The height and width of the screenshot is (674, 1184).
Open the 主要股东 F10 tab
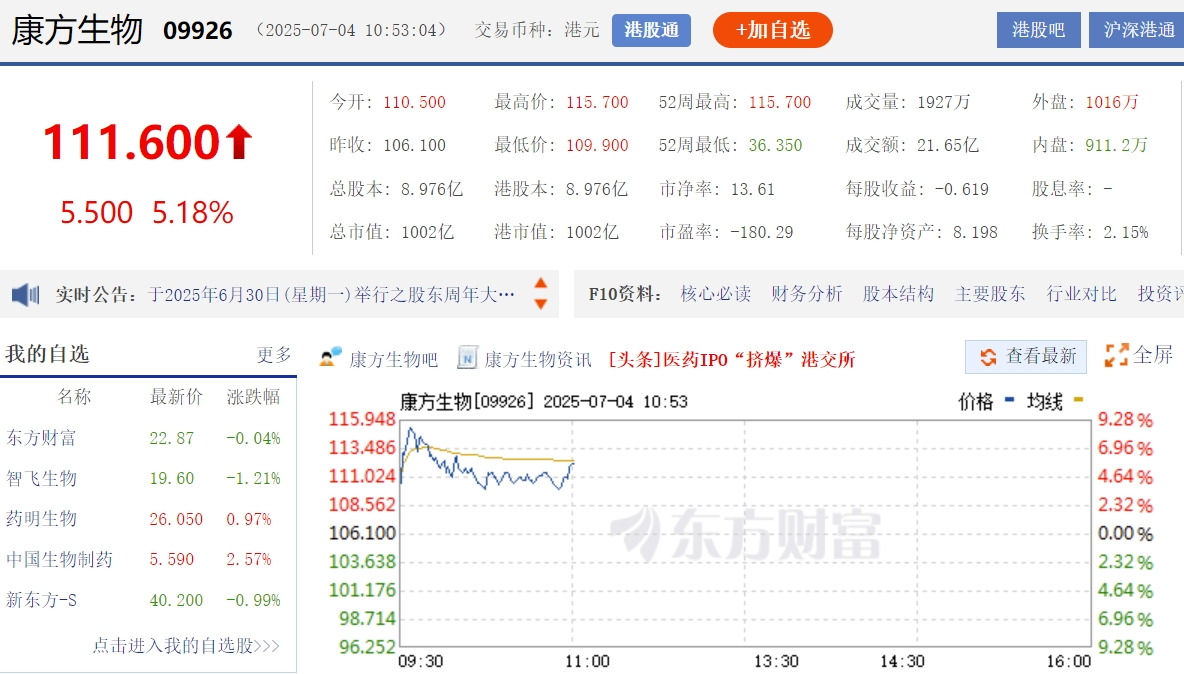(990, 294)
